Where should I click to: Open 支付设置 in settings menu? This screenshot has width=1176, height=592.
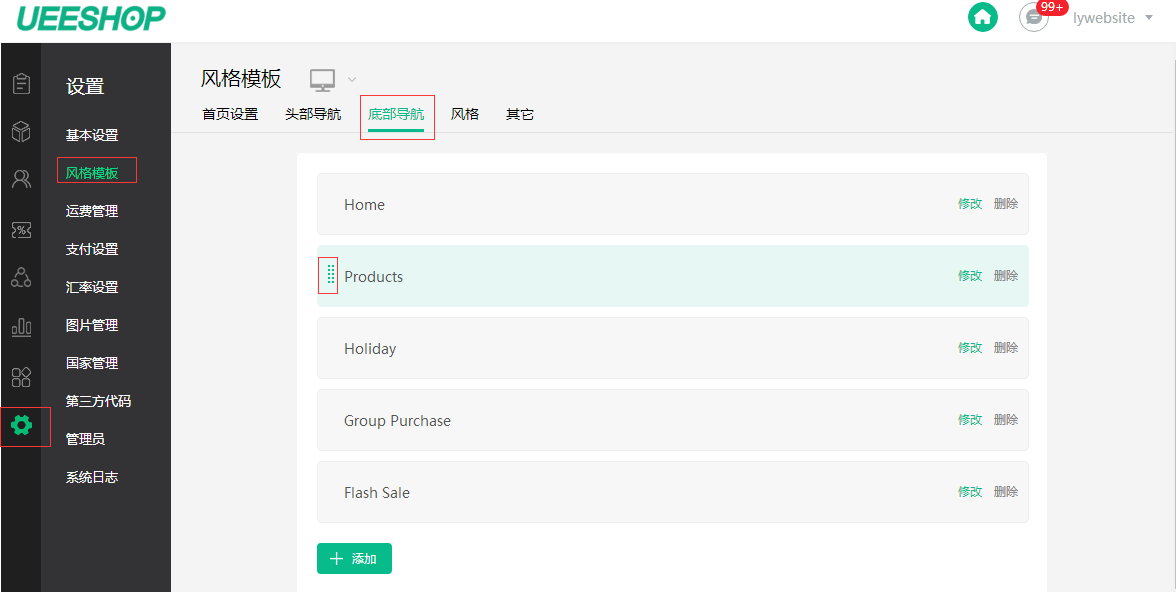point(92,249)
